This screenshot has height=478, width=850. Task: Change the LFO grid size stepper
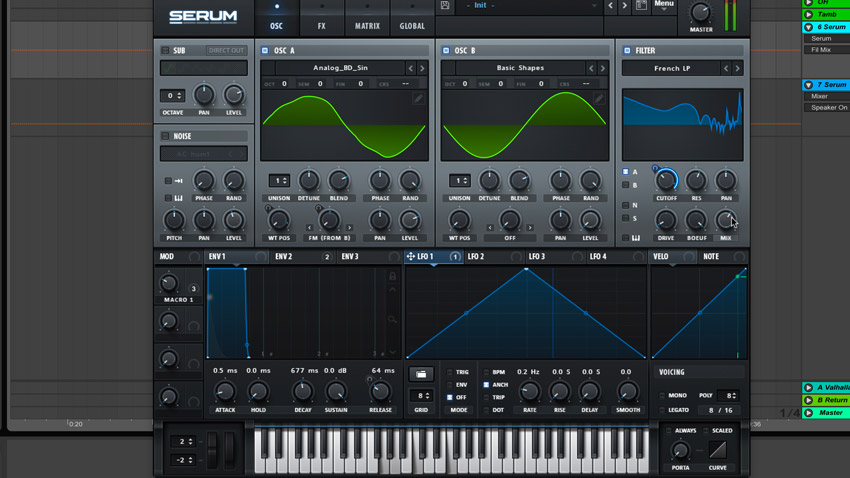(421, 396)
